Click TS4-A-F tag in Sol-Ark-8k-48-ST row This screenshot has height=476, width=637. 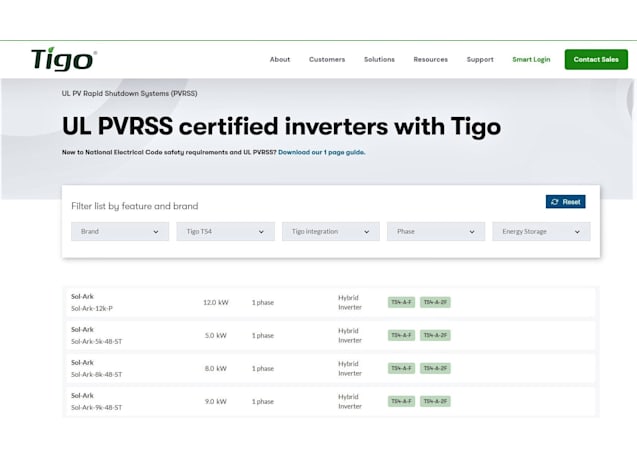tap(401, 368)
